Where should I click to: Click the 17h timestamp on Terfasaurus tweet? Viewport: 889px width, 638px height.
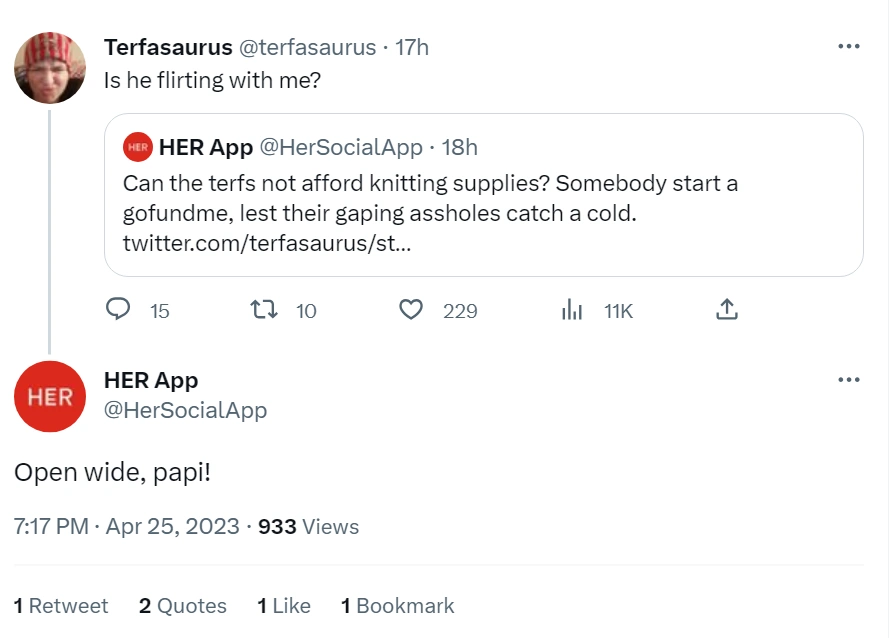pos(412,47)
